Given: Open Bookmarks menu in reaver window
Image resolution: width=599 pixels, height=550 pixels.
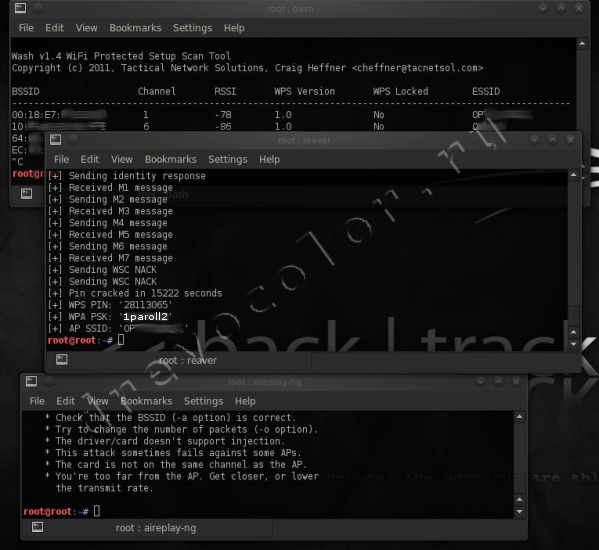Looking at the screenshot, I should [171, 159].
